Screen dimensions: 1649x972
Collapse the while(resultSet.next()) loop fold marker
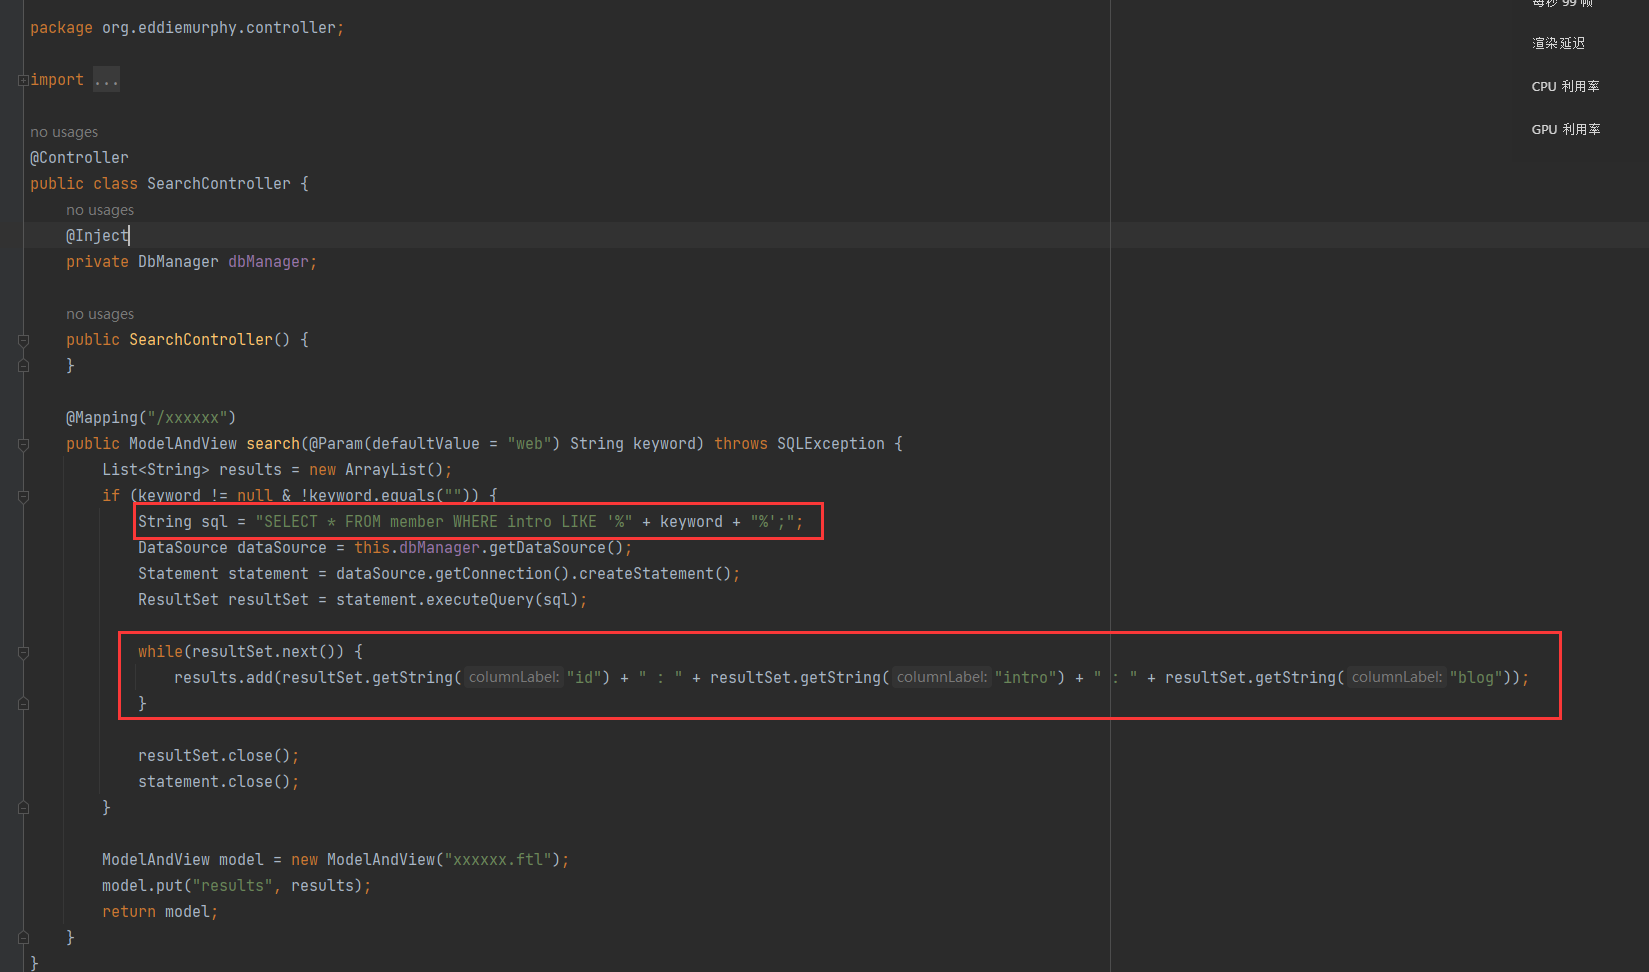pos(23,652)
